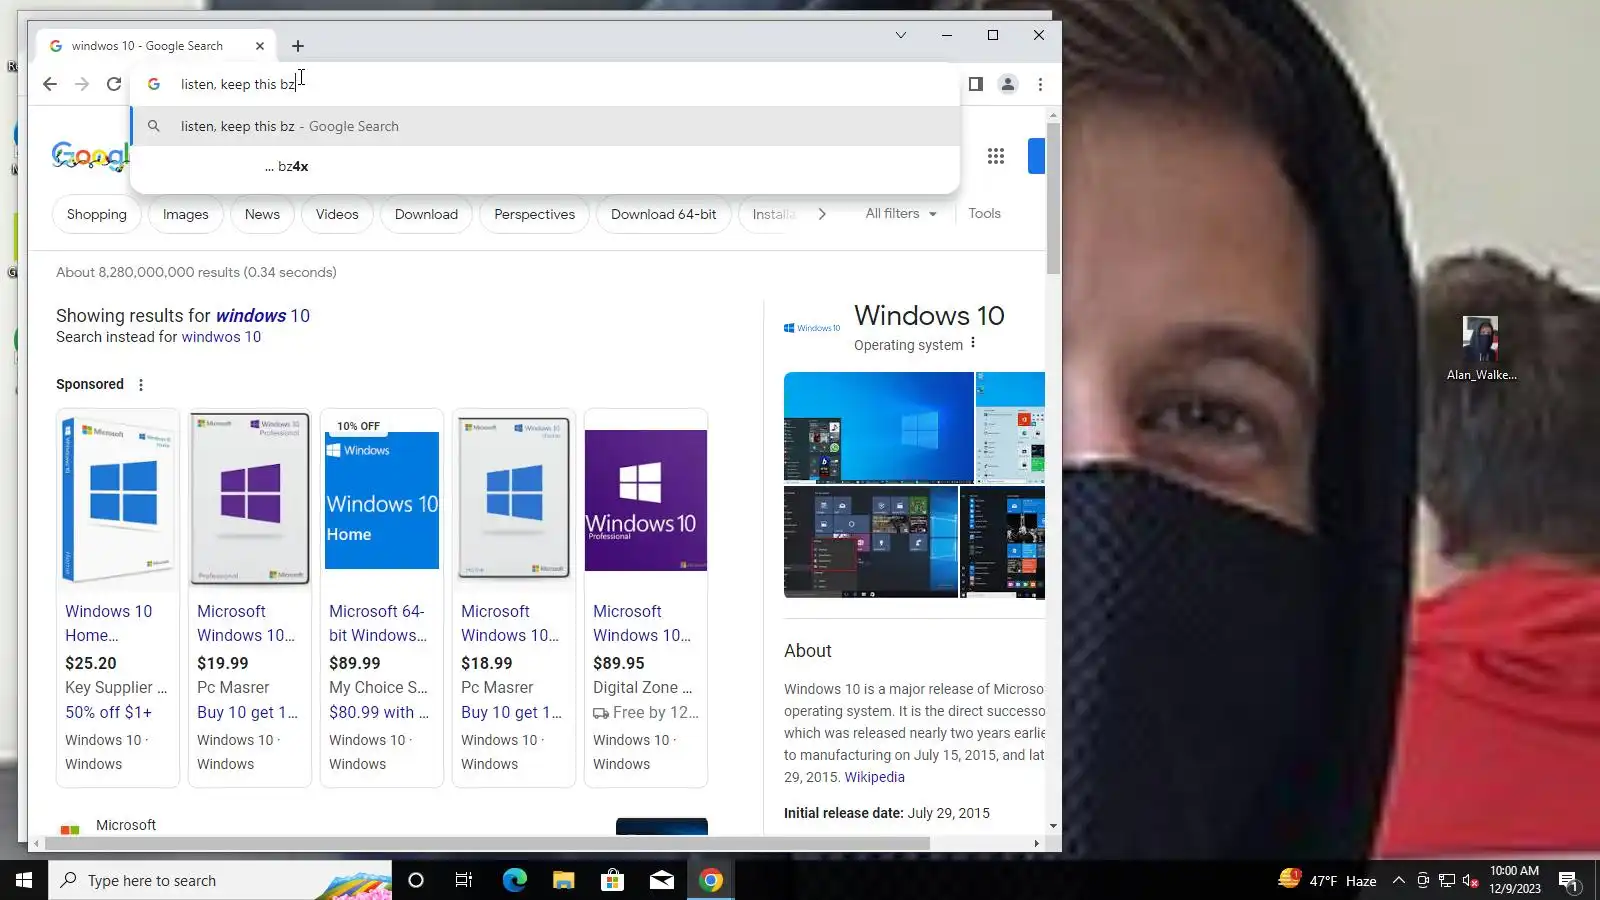Screen dimensions: 1600x900
Task: Click the Windows 10 logo in knowledge panel
Action: (x=812, y=328)
